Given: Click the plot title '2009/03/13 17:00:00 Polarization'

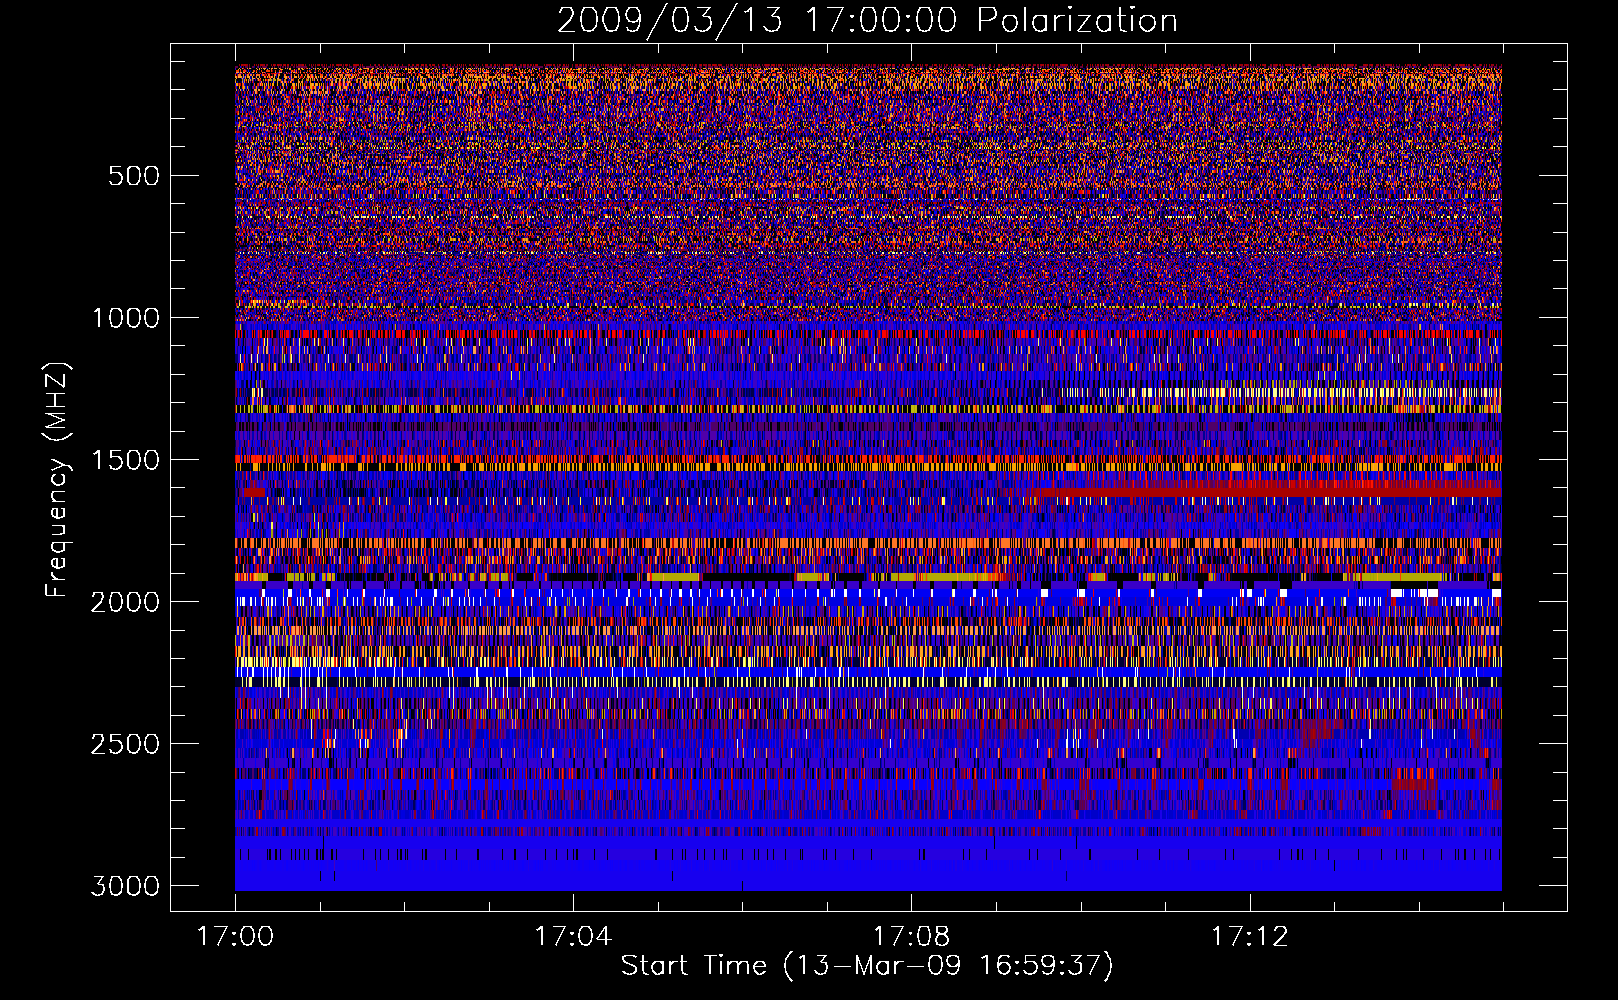Looking at the screenshot, I should pos(867,20).
